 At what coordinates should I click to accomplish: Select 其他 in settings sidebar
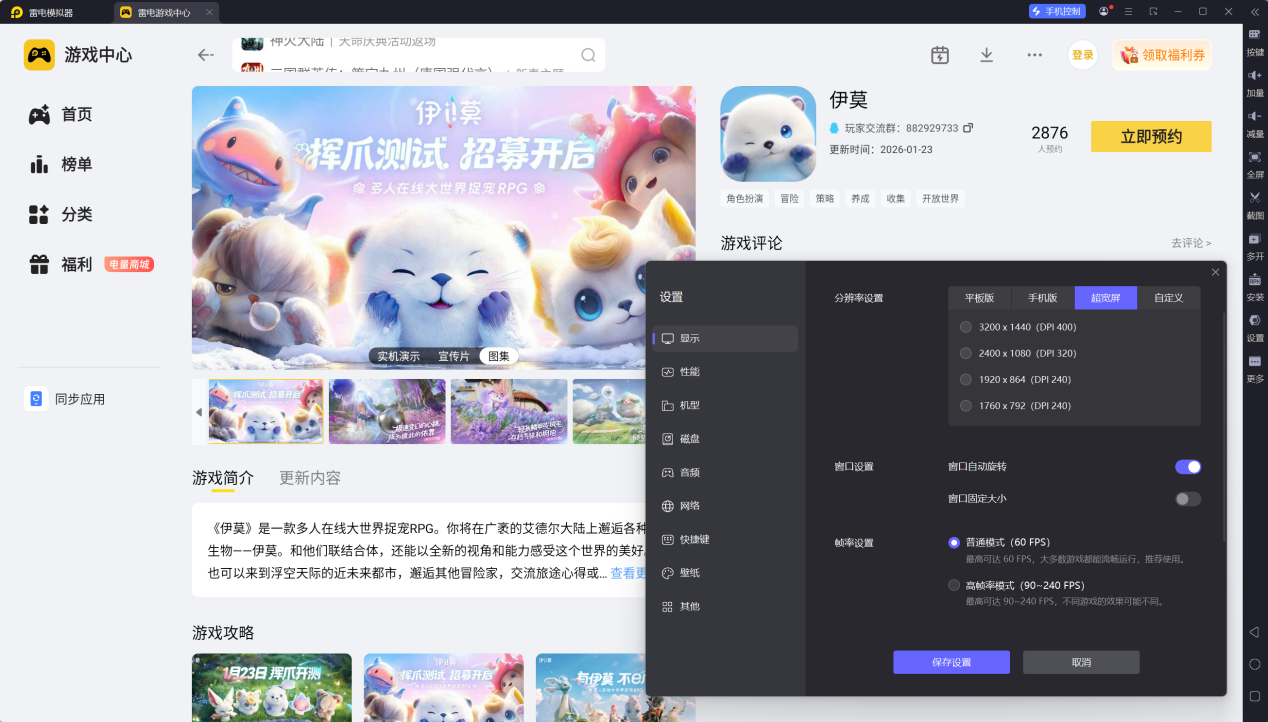click(x=725, y=606)
